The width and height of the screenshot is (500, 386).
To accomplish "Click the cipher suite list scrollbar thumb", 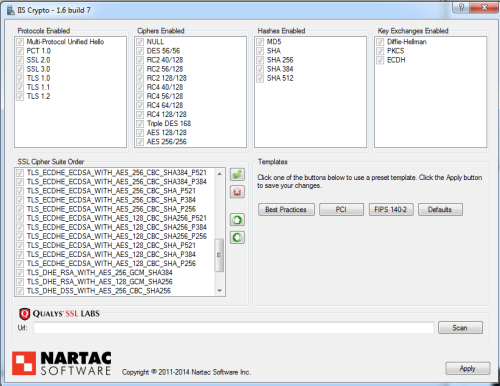I will coord(219,255).
